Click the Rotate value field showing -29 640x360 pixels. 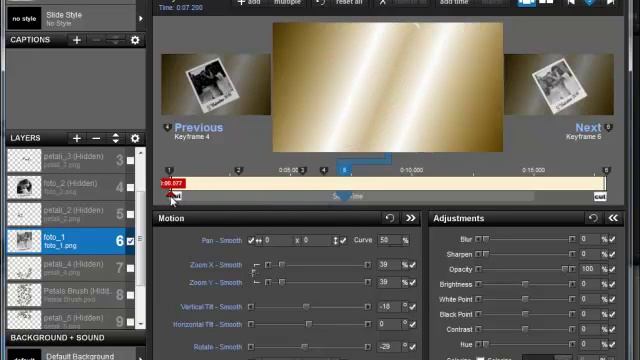pos(389,347)
